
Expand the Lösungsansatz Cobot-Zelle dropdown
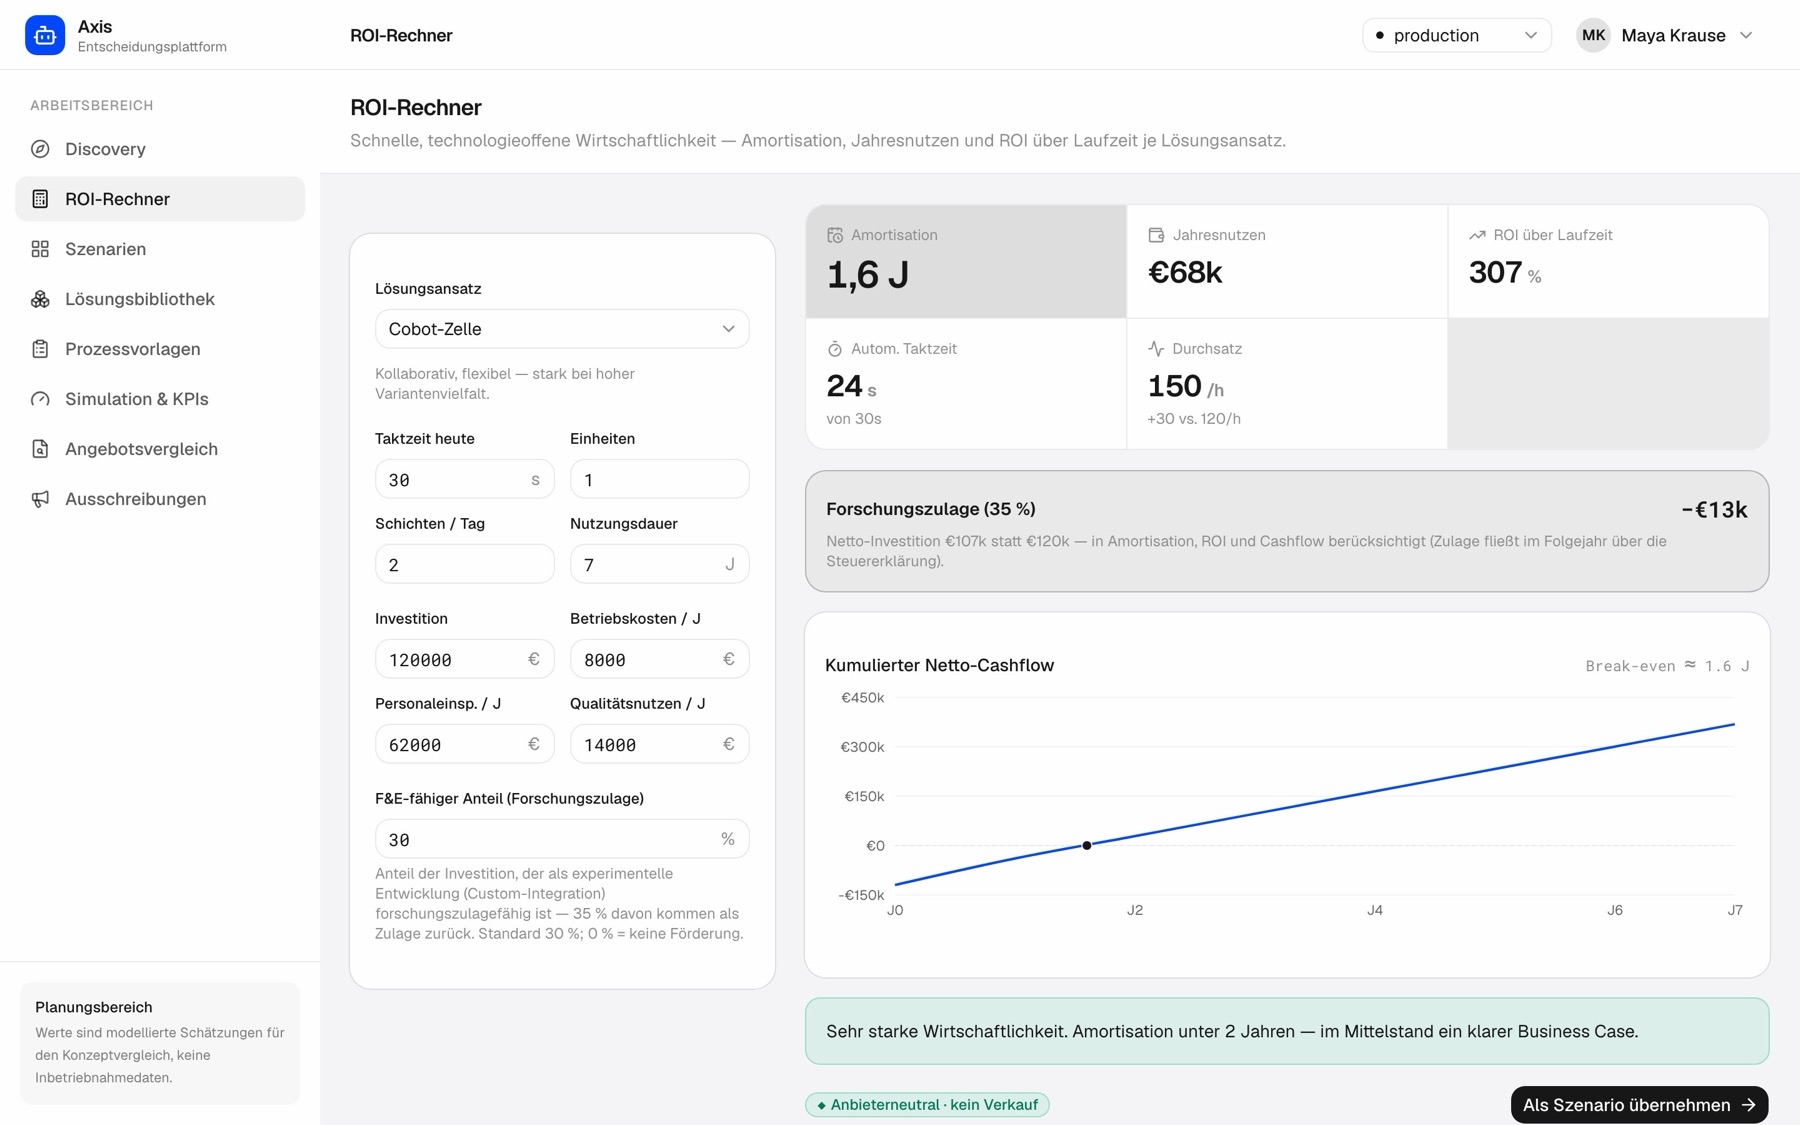coord(562,329)
